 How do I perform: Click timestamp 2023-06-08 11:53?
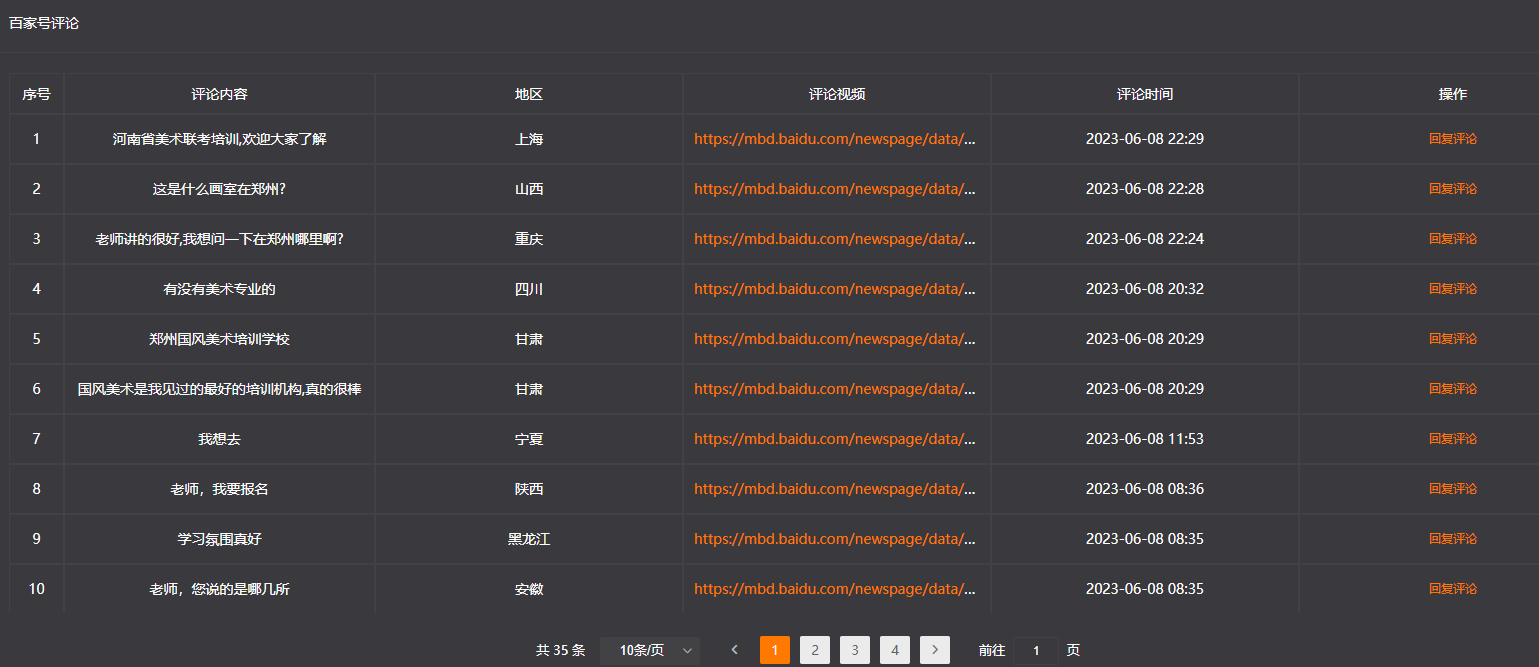[x=1145, y=439]
